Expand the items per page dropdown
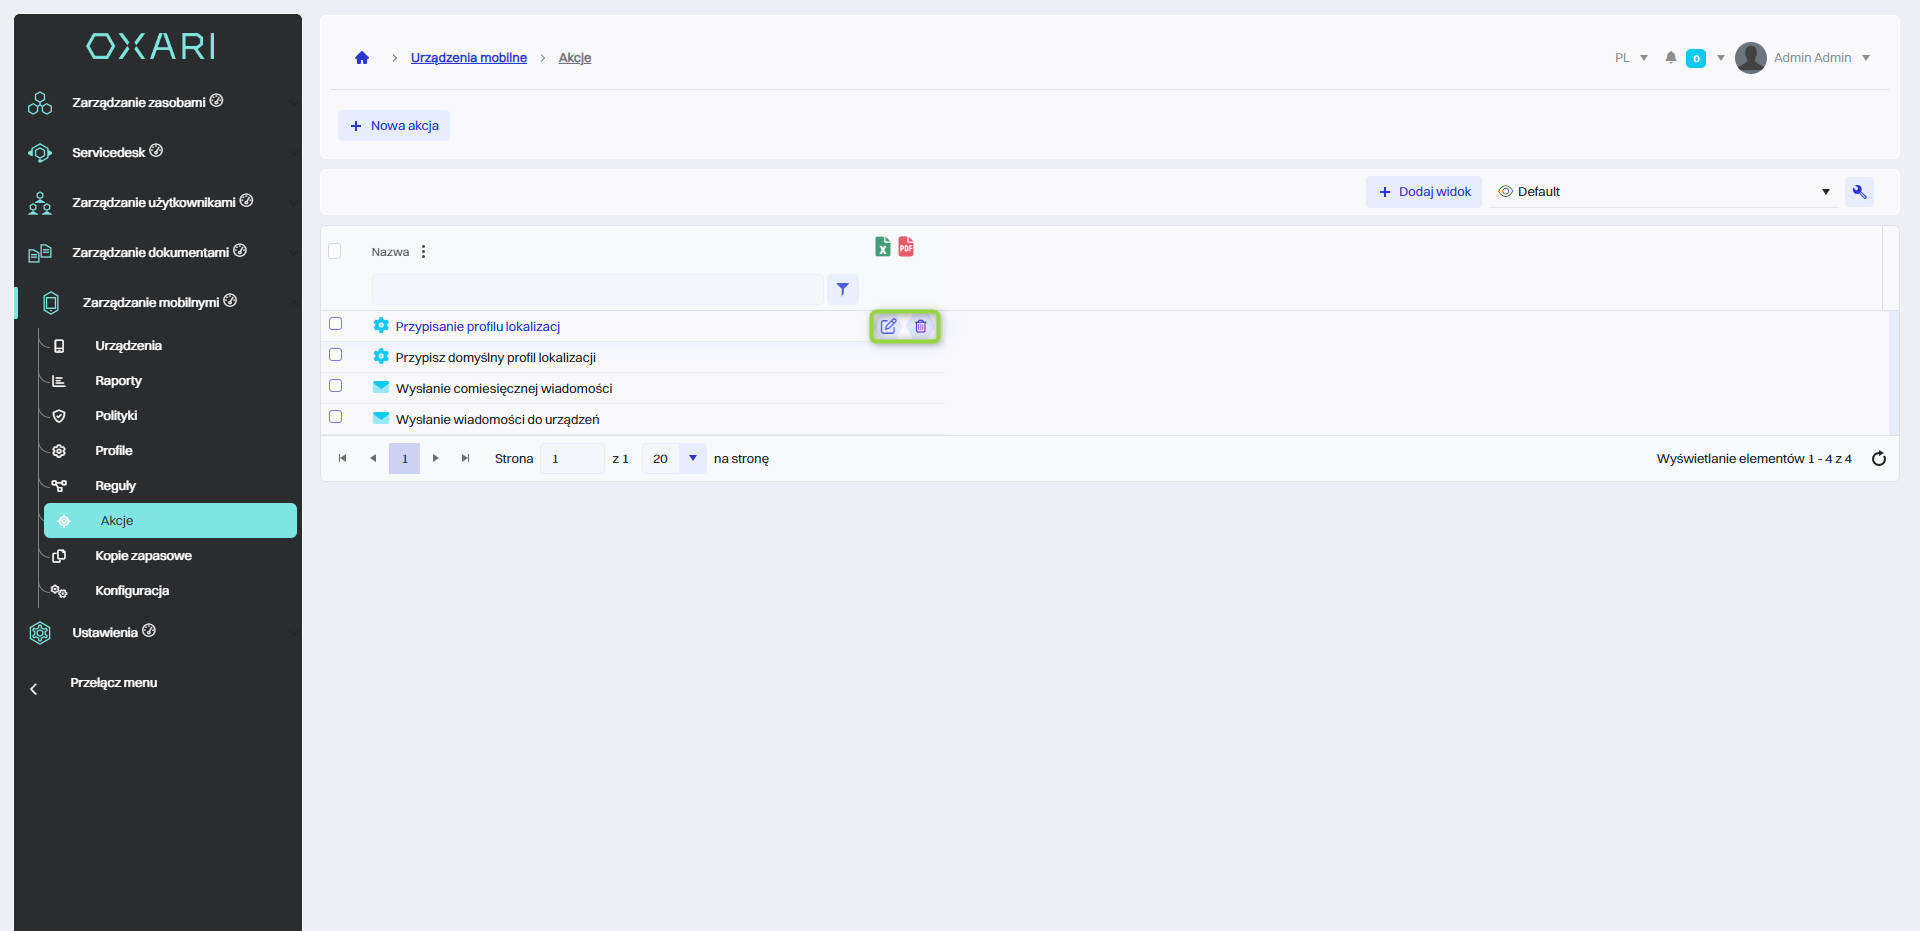Screen dimensions: 1920x931 [x=692, y=459]
